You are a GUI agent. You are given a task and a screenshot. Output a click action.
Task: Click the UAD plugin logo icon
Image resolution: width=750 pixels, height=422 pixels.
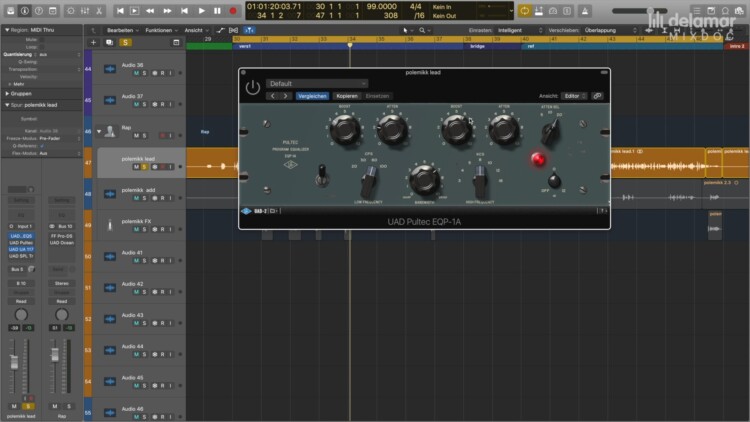[x=246, y=211]
